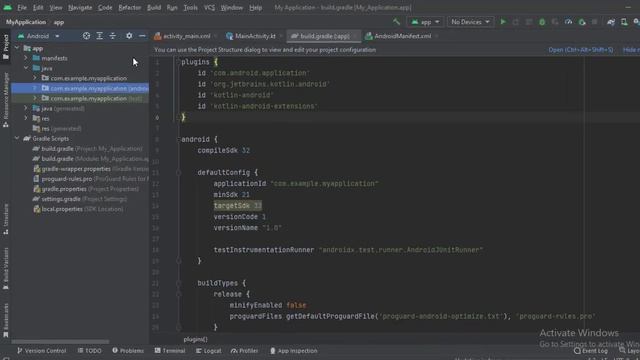Open the Device Manager phone icon
Screen dimensions: 640x360
click(x=624, y=22)
